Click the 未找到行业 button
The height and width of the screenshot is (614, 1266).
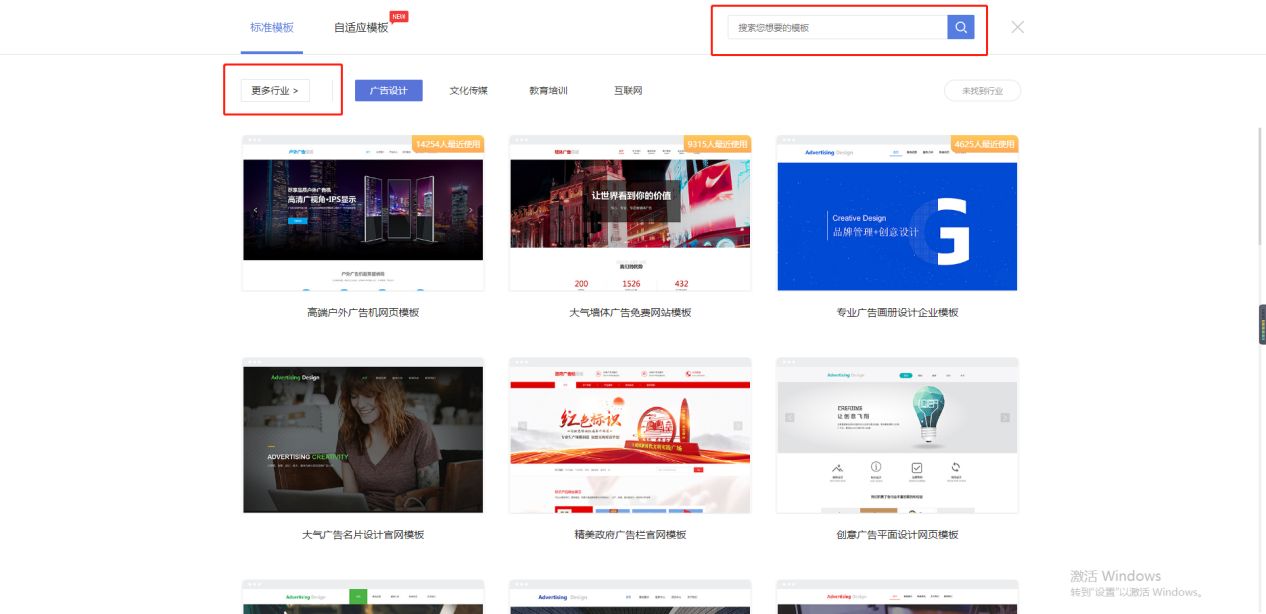tap(984, 90)
